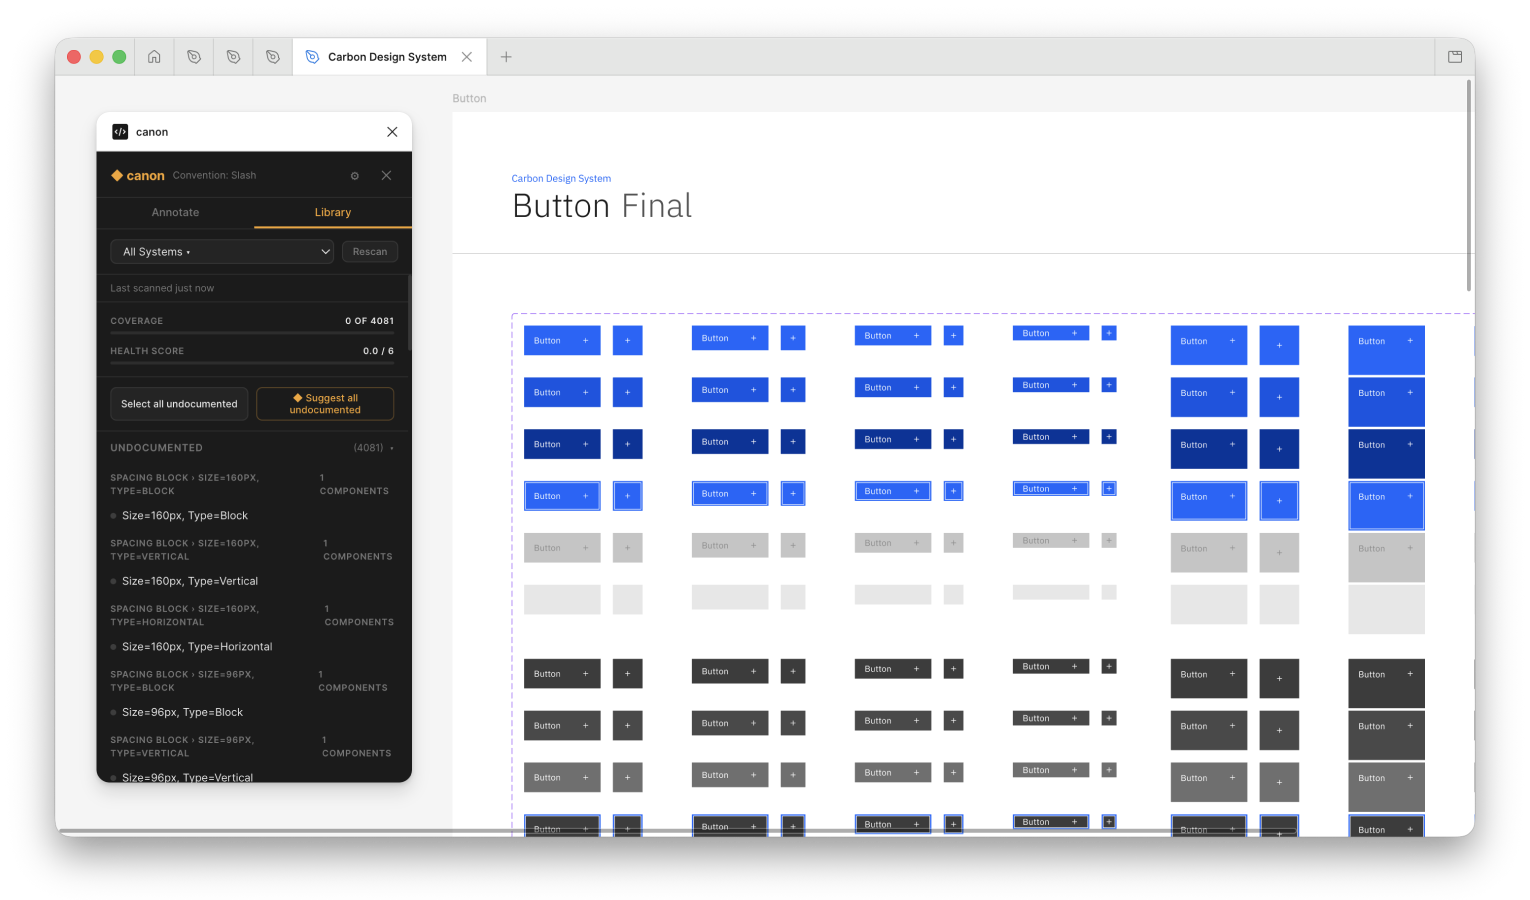Switch to the Annotate tab
Screen dimensions: 1530x900
pyautogui.click(x=175, y=212)
